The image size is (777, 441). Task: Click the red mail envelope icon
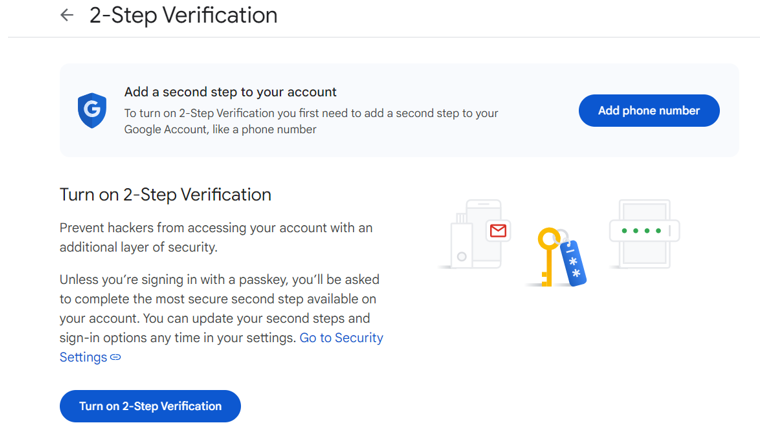498,230
